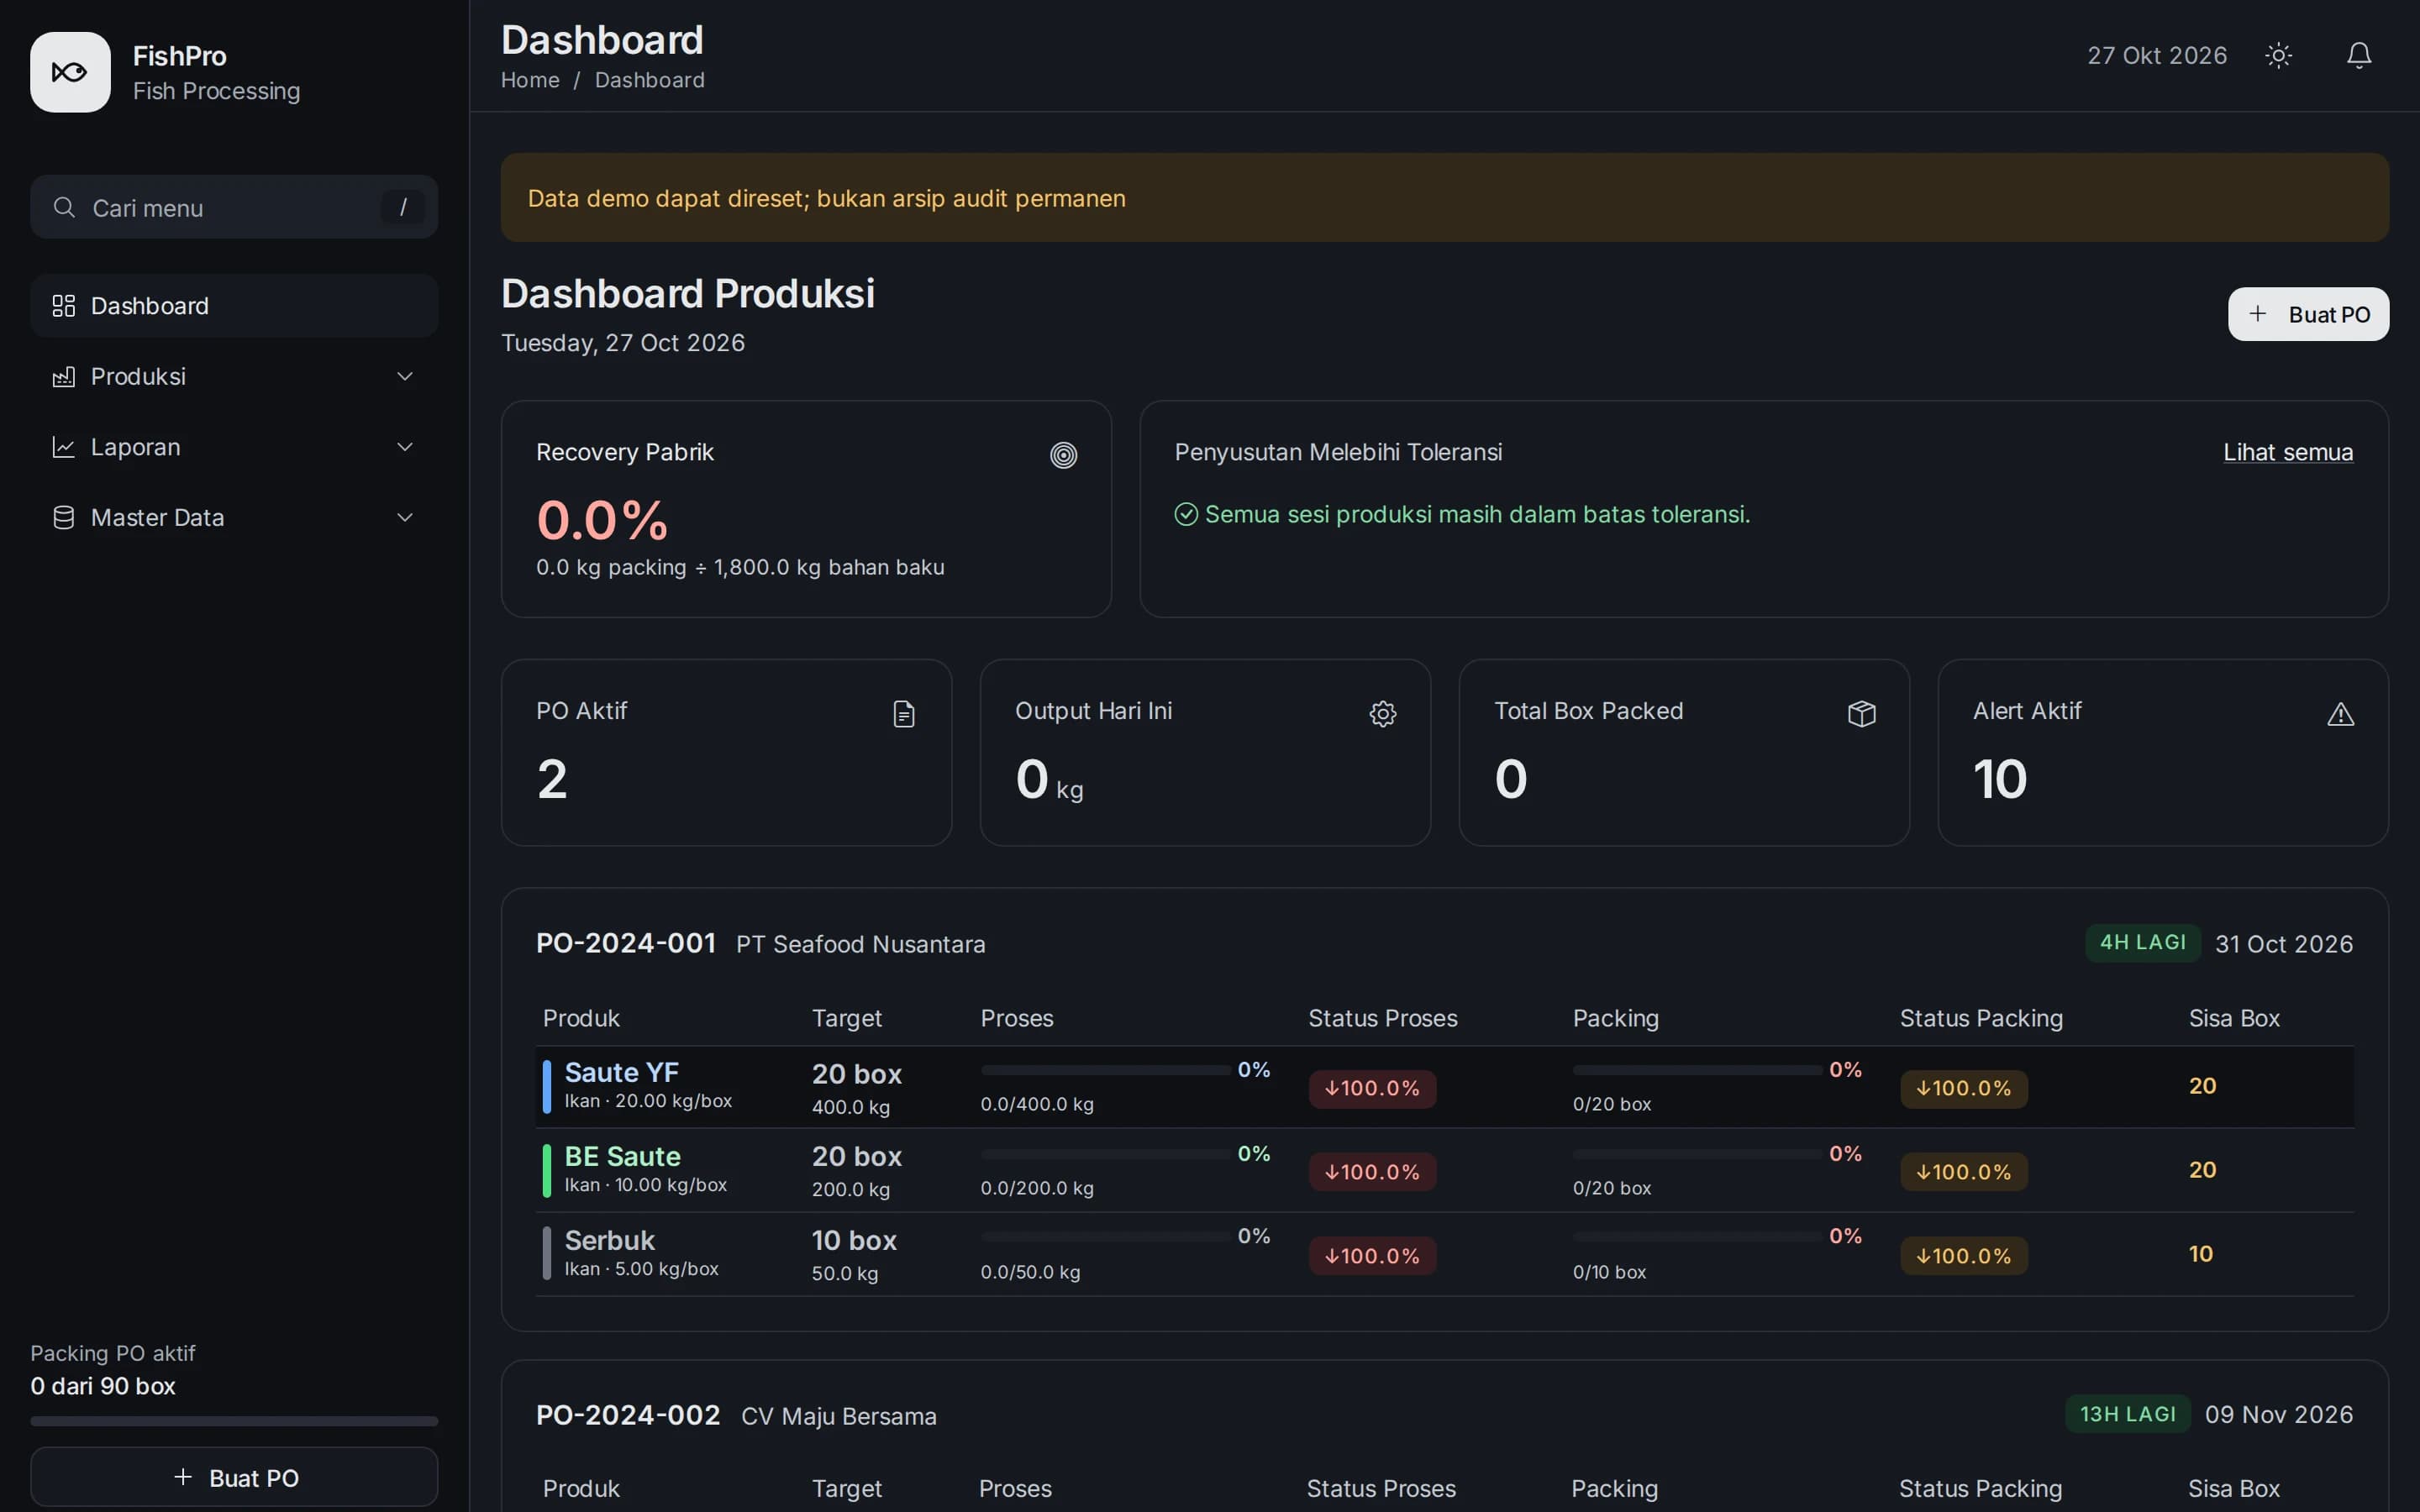Click the Buat PO button at top right

[x=2308, y=314]
